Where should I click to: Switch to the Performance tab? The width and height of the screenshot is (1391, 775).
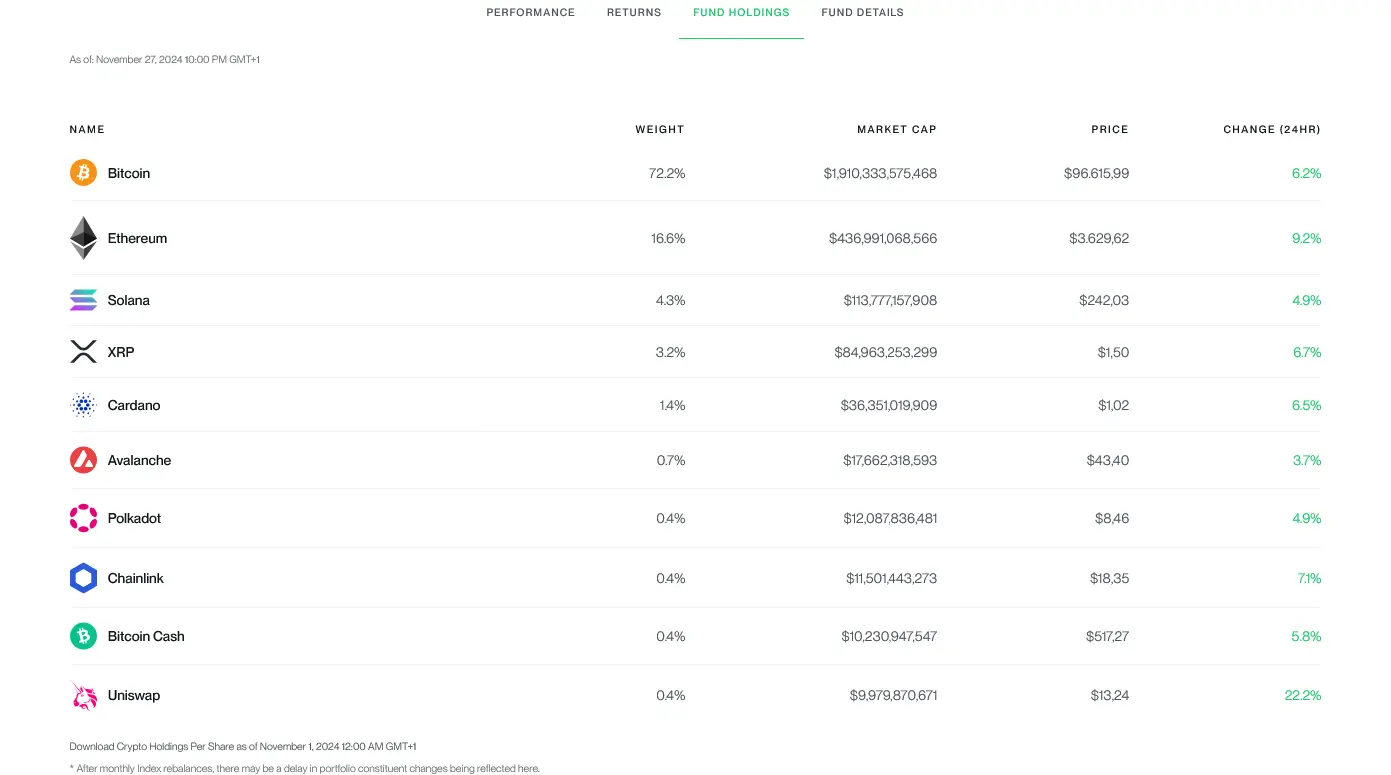(x=530, y=13)
